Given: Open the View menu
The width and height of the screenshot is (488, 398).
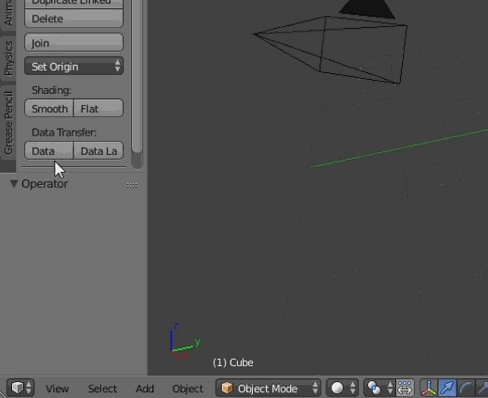Looking at the screenshot, I should point(57,389).
